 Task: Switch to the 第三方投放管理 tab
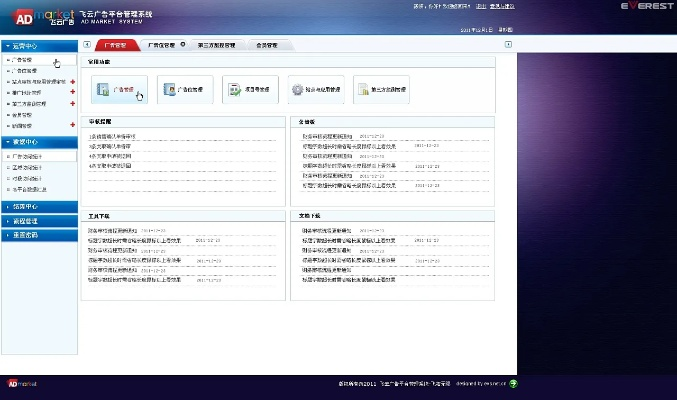coord(216,45)
